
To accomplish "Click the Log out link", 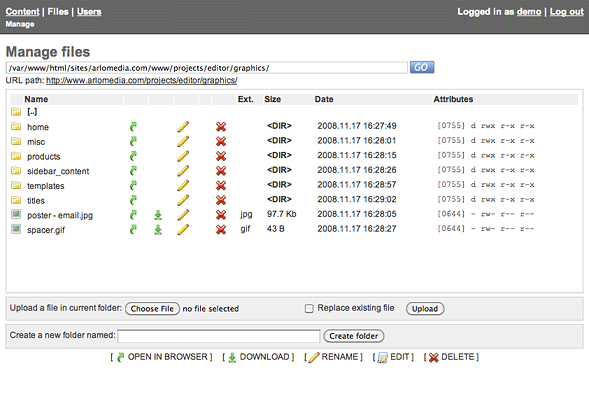I will (x=566, y=12).
